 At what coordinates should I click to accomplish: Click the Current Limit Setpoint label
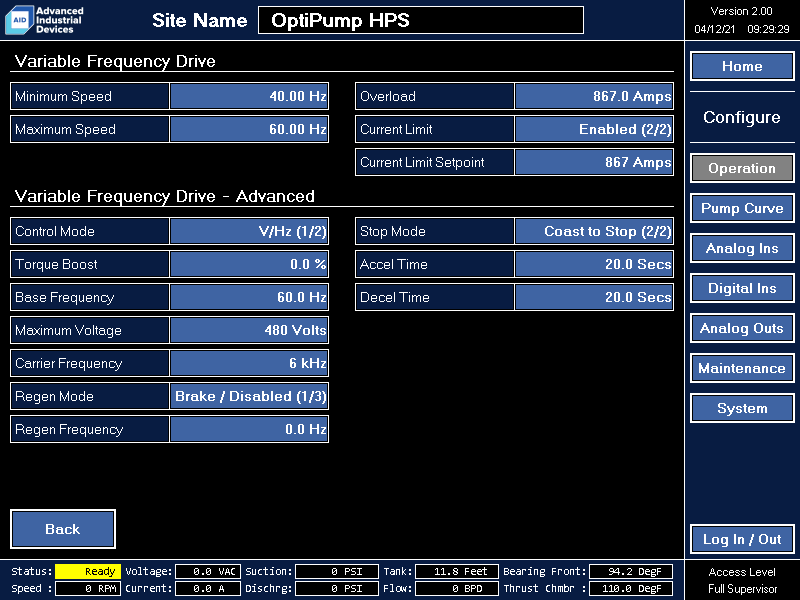point(422,162)
